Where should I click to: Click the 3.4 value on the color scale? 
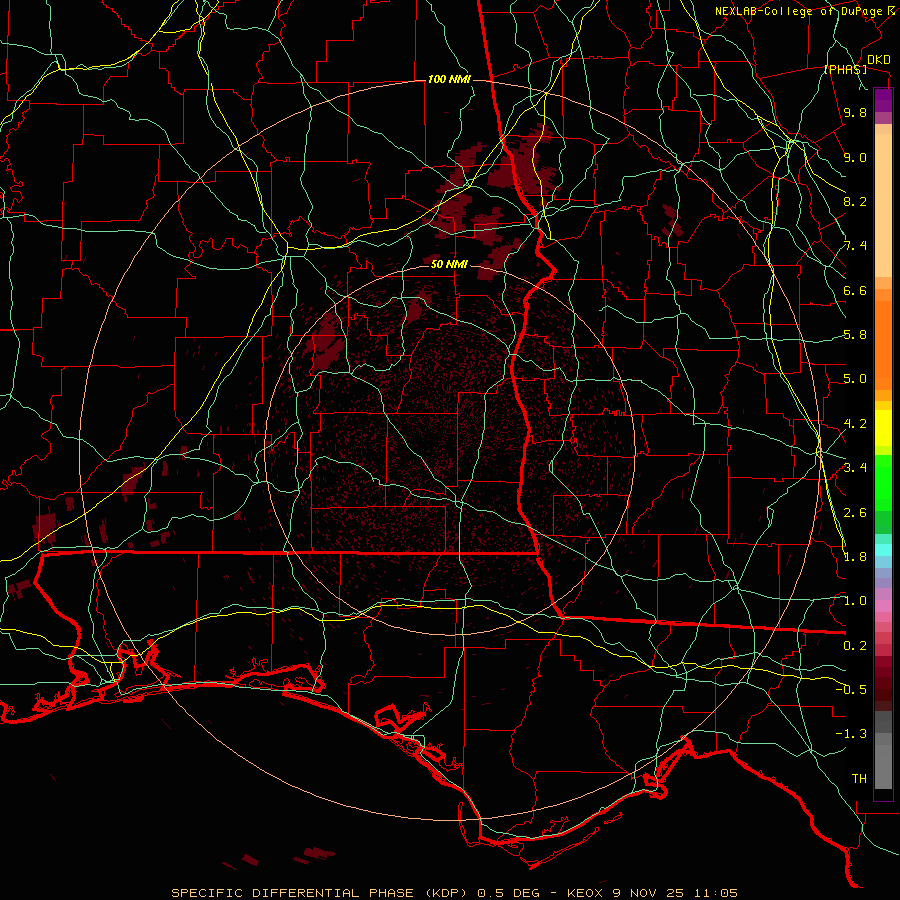click(x=855, y=468)
